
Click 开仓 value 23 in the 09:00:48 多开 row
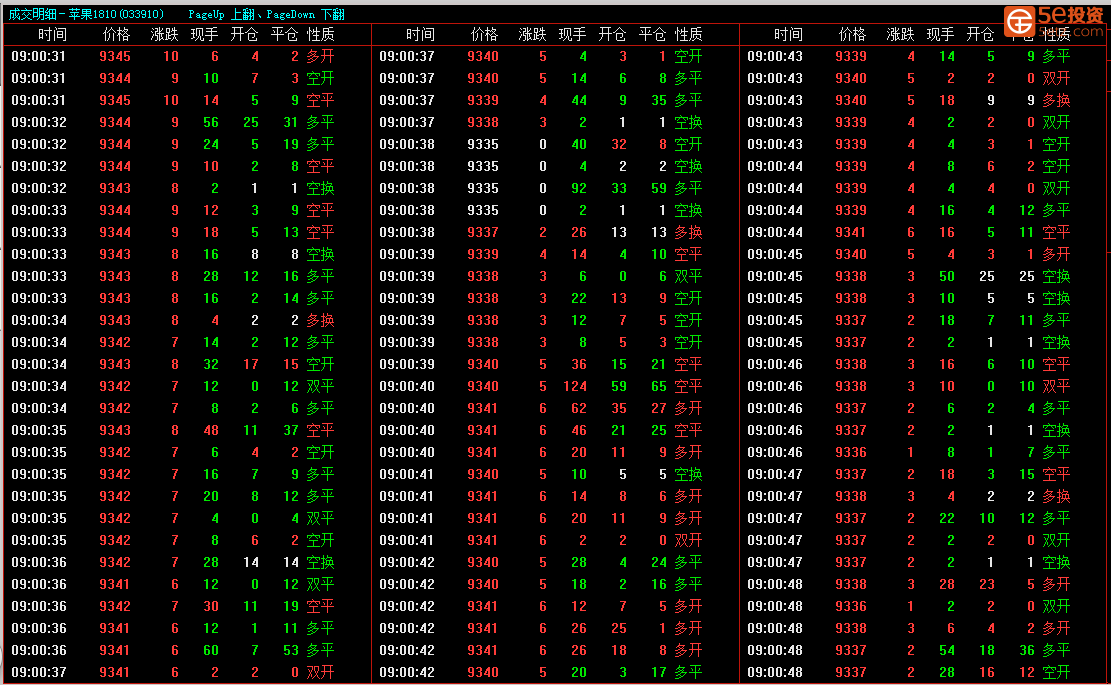pos(986,584)
